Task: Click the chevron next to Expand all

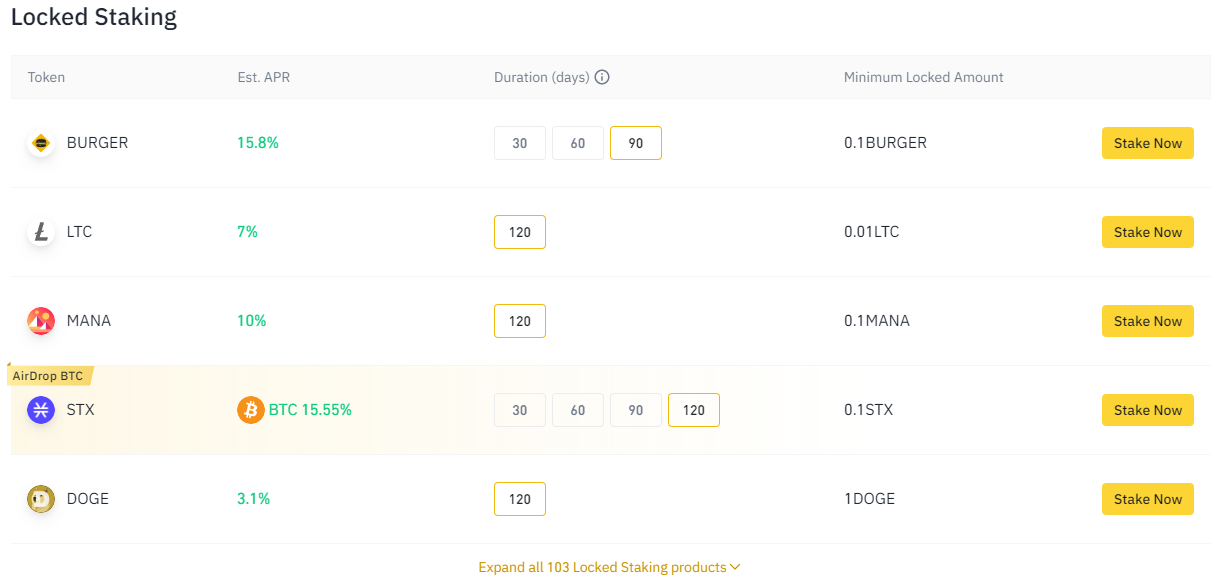Action: [x=735, y=567]
